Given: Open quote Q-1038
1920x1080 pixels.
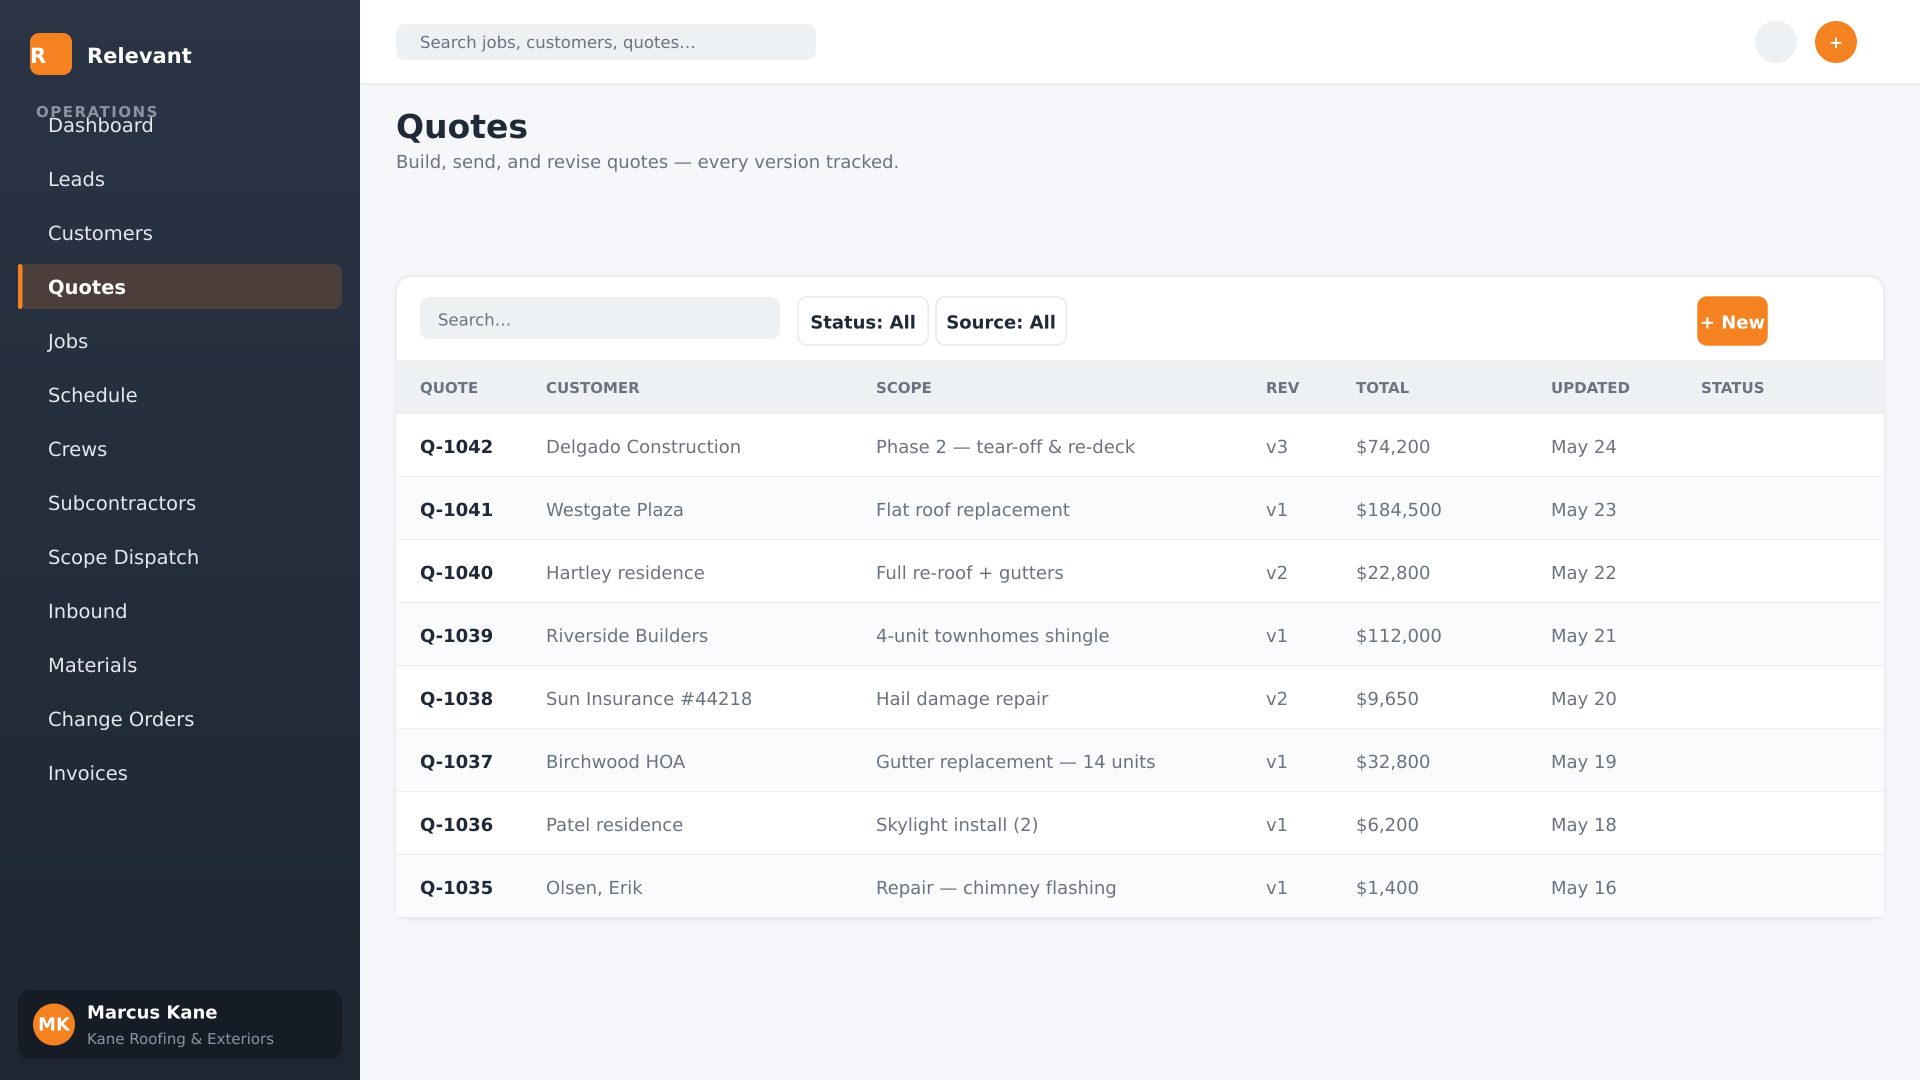Looking at the screenshot, I should (x=456, y=699).
